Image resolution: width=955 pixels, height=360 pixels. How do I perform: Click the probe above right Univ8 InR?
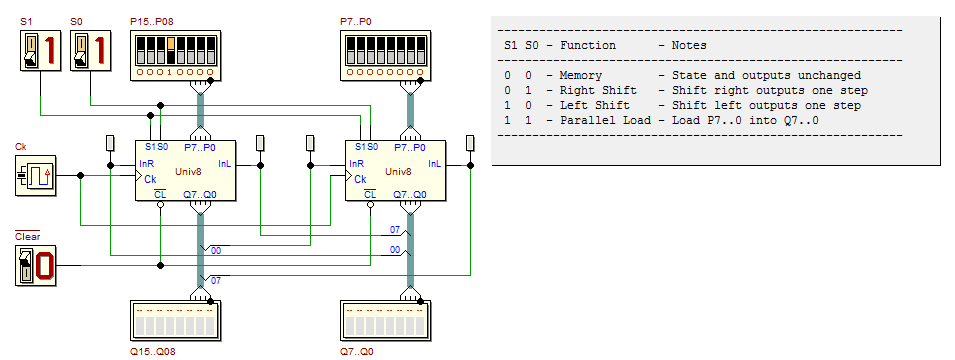[x=310, y=143]
